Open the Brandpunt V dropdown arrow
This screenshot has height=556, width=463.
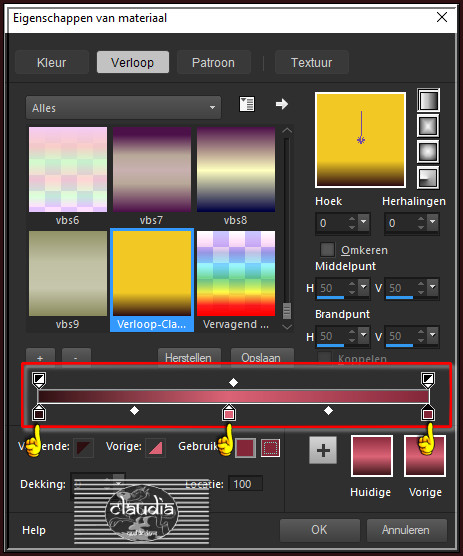(433, 335)
